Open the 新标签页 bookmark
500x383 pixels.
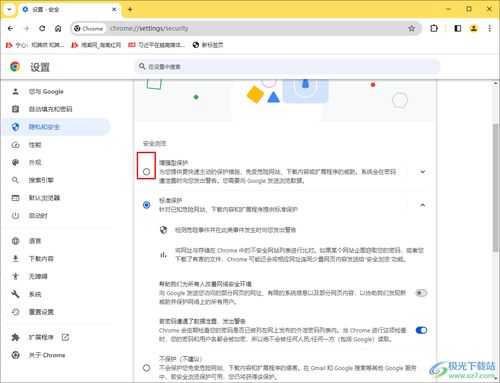208,45
